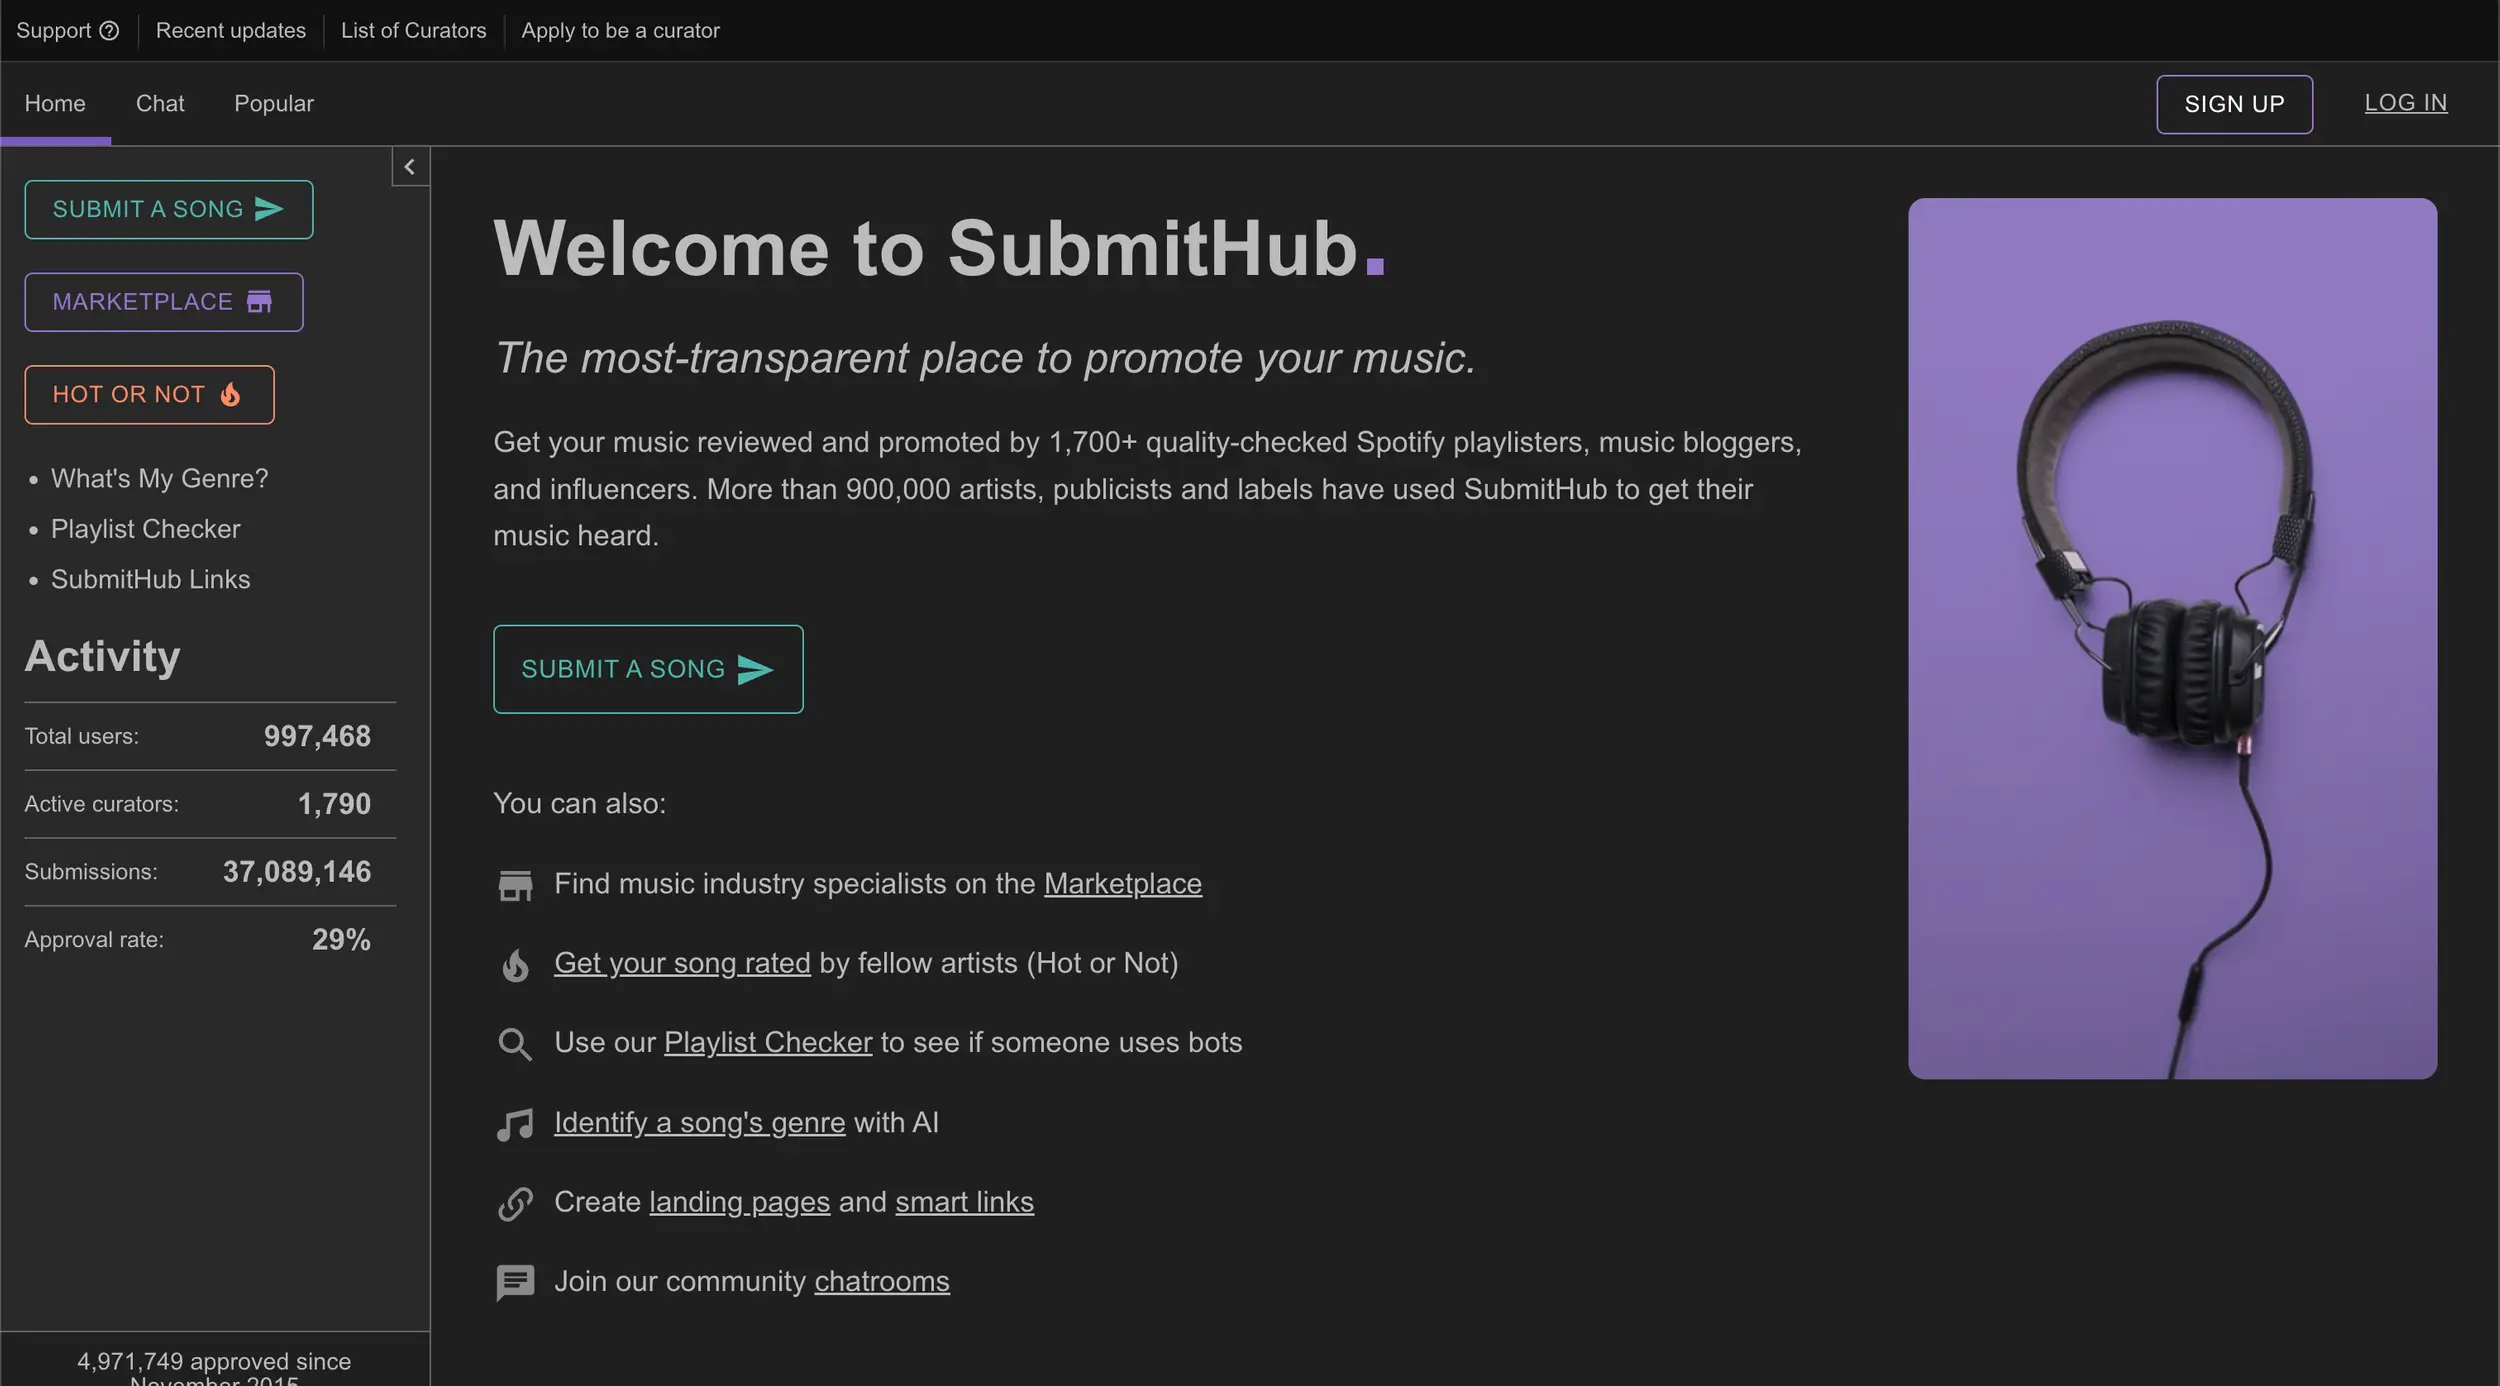Click the storefront icon on the Marketplace sidebar button

(x=258, y=301)
